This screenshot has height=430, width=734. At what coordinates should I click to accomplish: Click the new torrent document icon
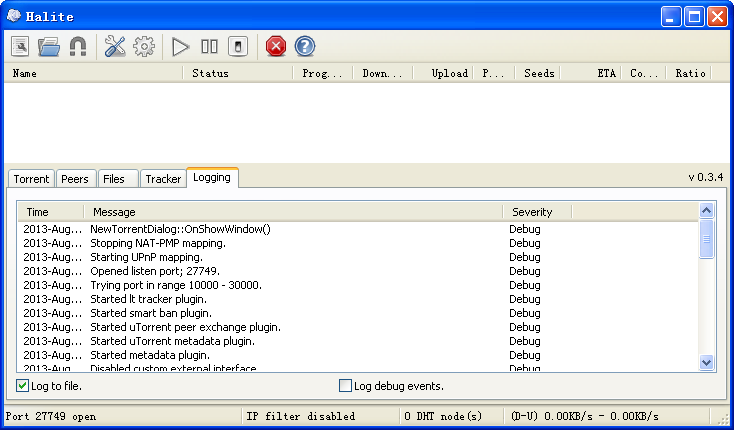coord(21,46)
